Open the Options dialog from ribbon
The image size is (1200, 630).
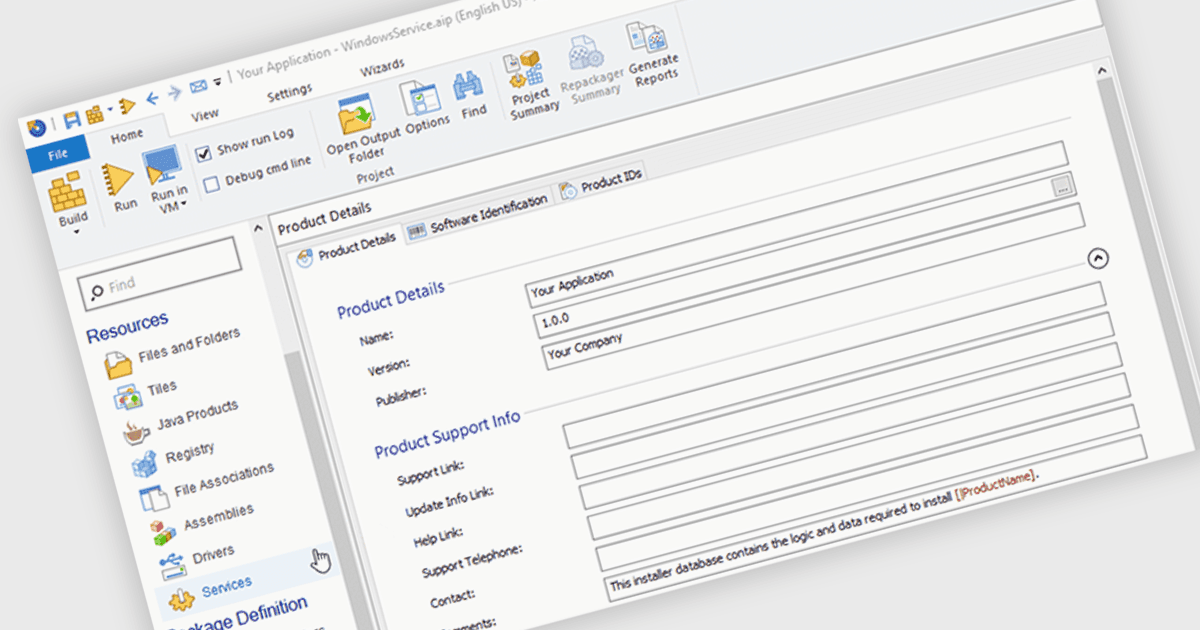point(426,108)
